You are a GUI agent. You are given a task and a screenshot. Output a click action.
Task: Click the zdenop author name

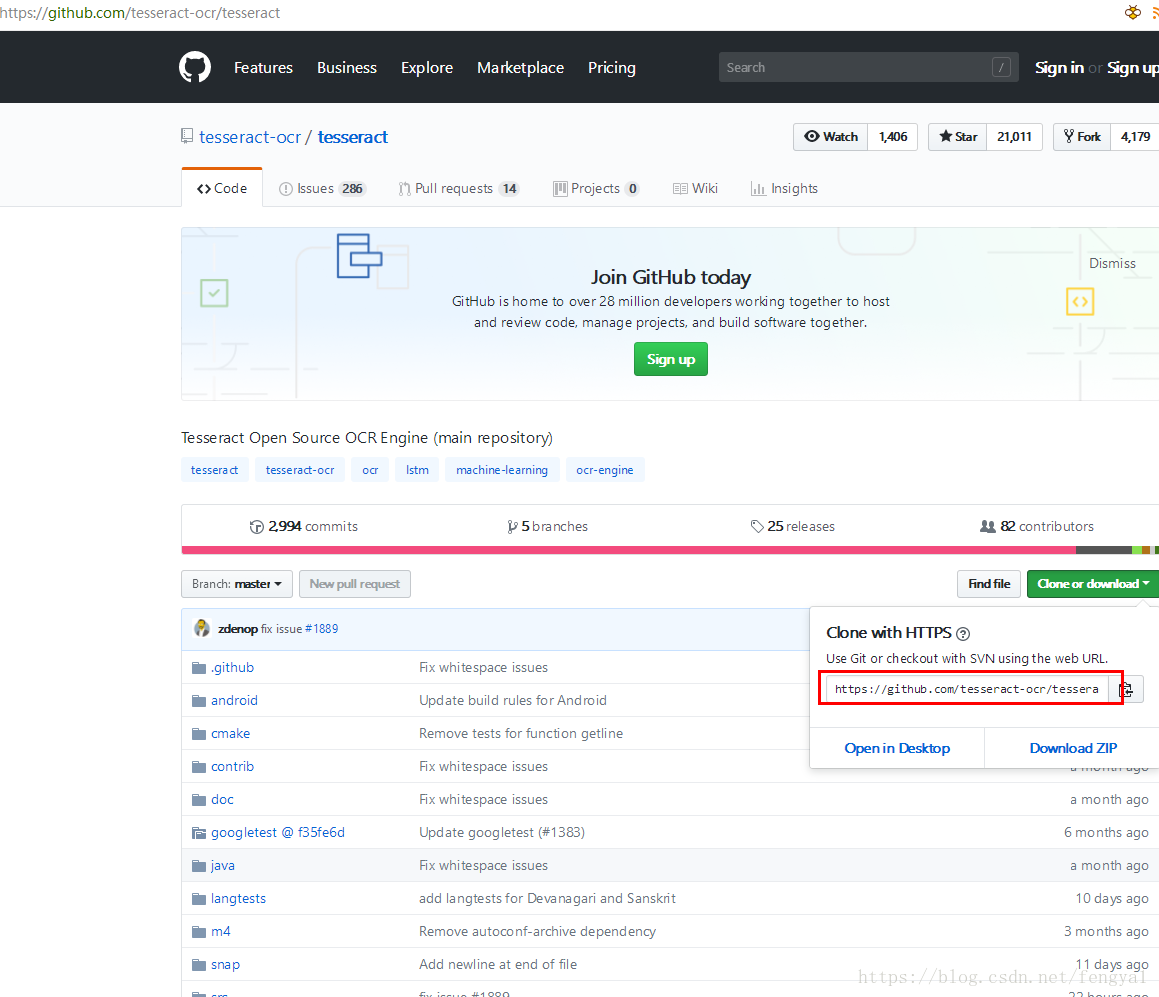(x=238, y=629)
